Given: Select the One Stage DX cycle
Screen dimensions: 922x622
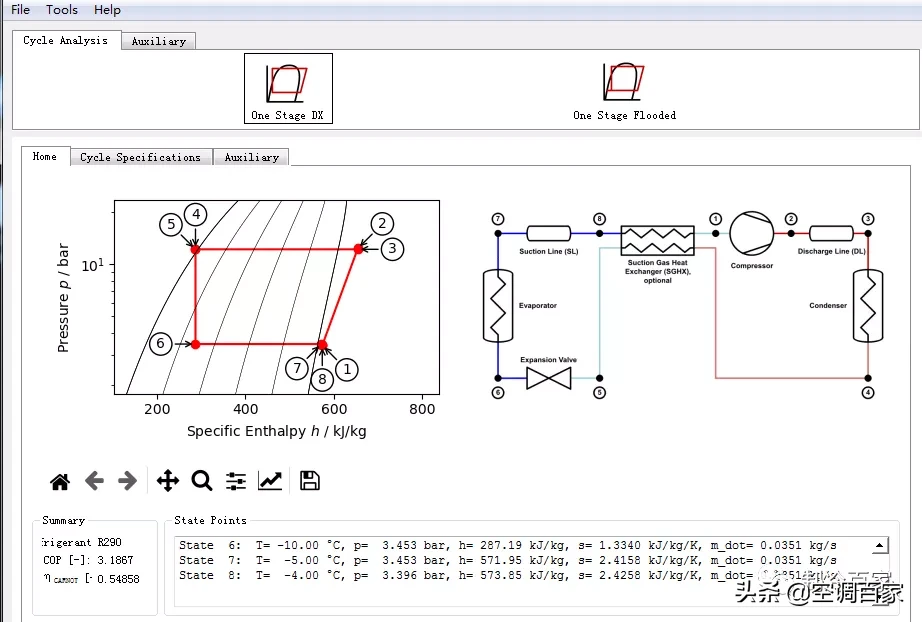Looking at the screenshot, I should click(288, 88).
